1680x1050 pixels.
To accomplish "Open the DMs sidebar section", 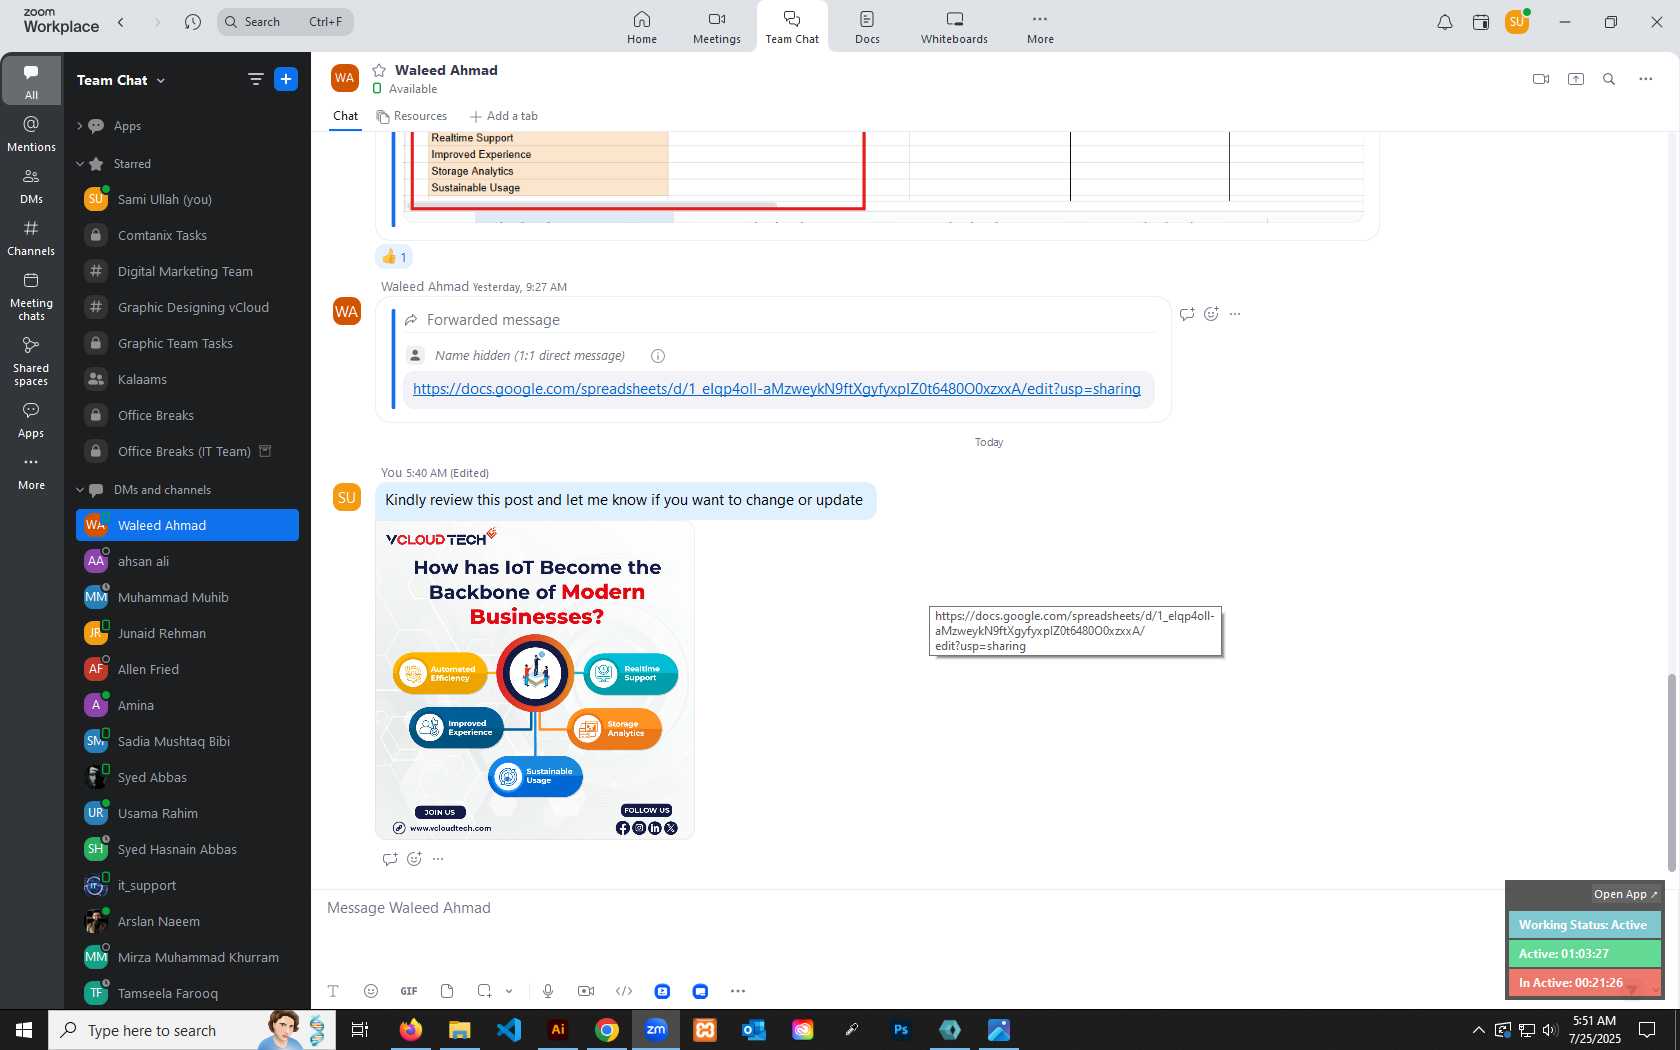I will click(31, 186).
